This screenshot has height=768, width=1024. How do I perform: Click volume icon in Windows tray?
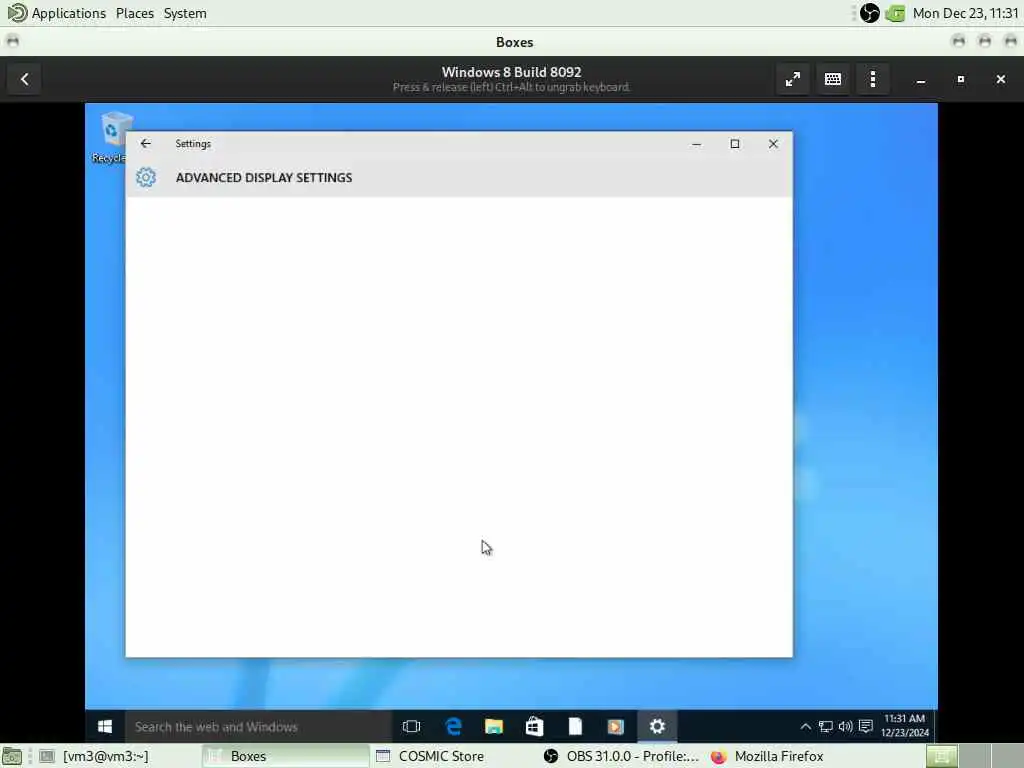click(845, 726)
